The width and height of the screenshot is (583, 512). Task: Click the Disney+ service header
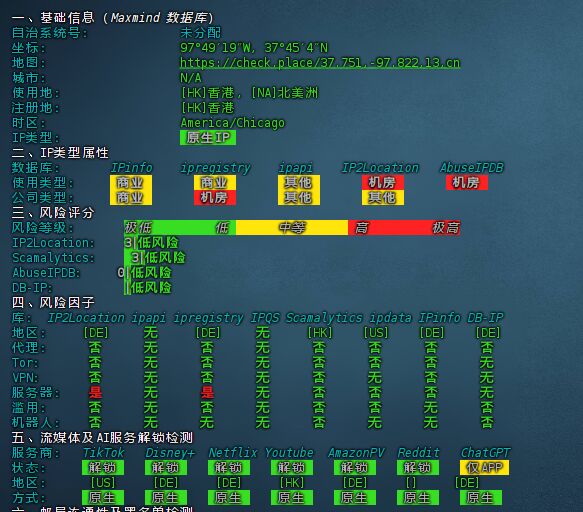pos(170,453)
